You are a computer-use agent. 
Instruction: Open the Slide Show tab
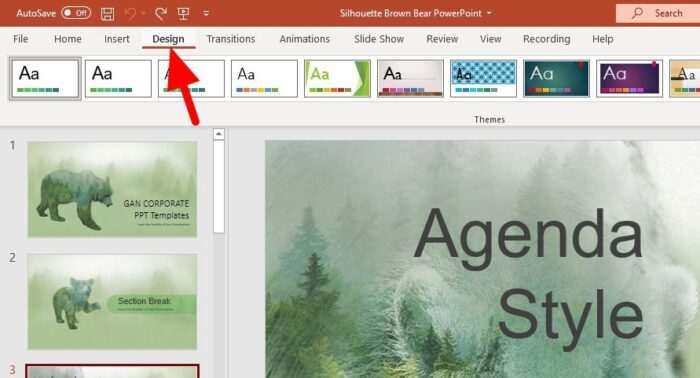point(379,39)
